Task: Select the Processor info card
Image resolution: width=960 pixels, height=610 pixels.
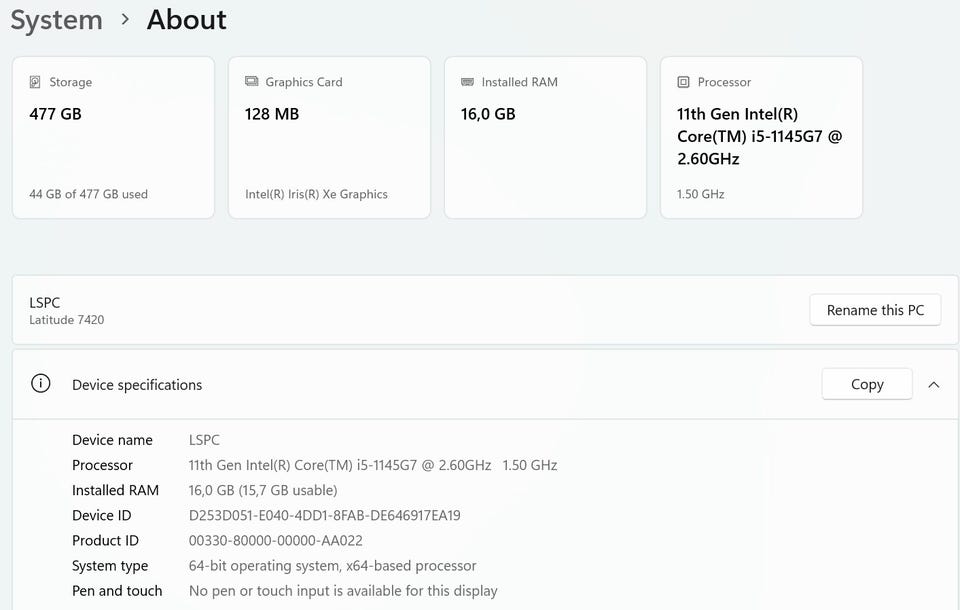Action: coord(761,137)
